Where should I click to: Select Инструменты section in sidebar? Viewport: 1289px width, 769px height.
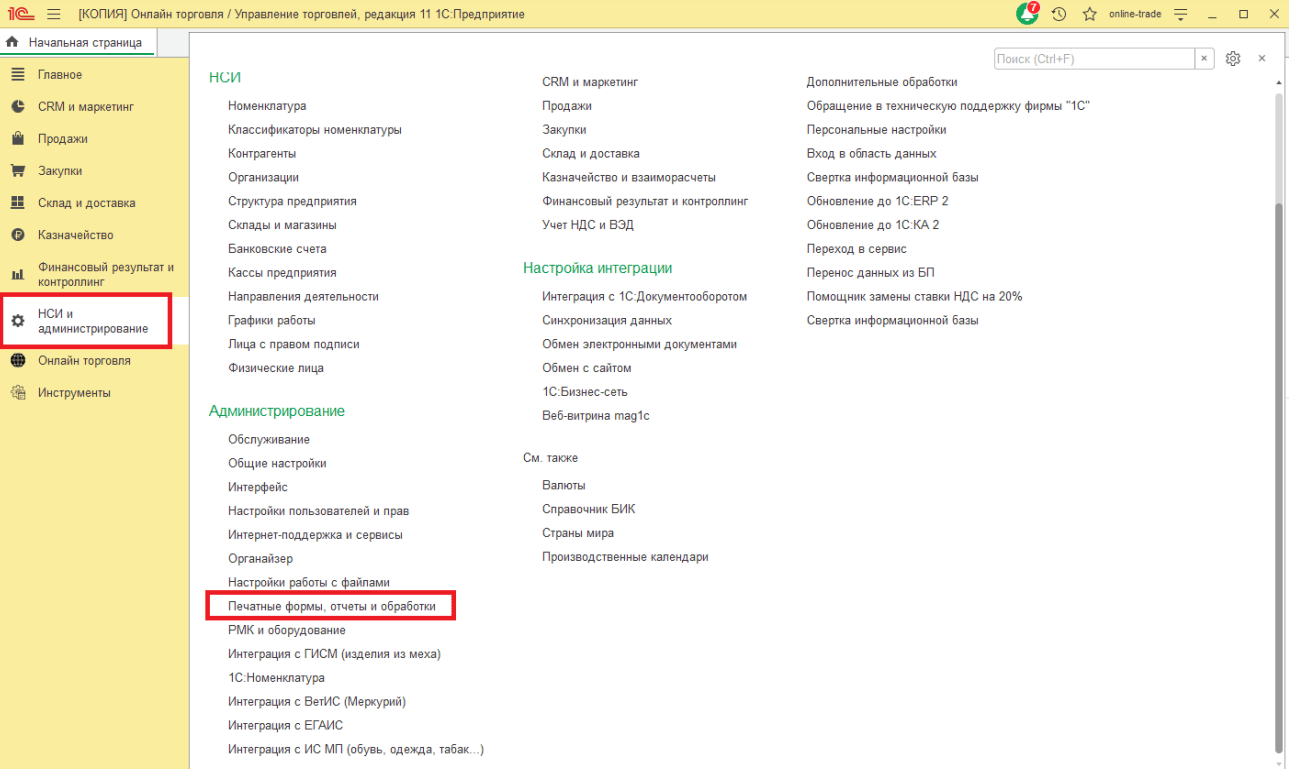[x=74, y=393]
